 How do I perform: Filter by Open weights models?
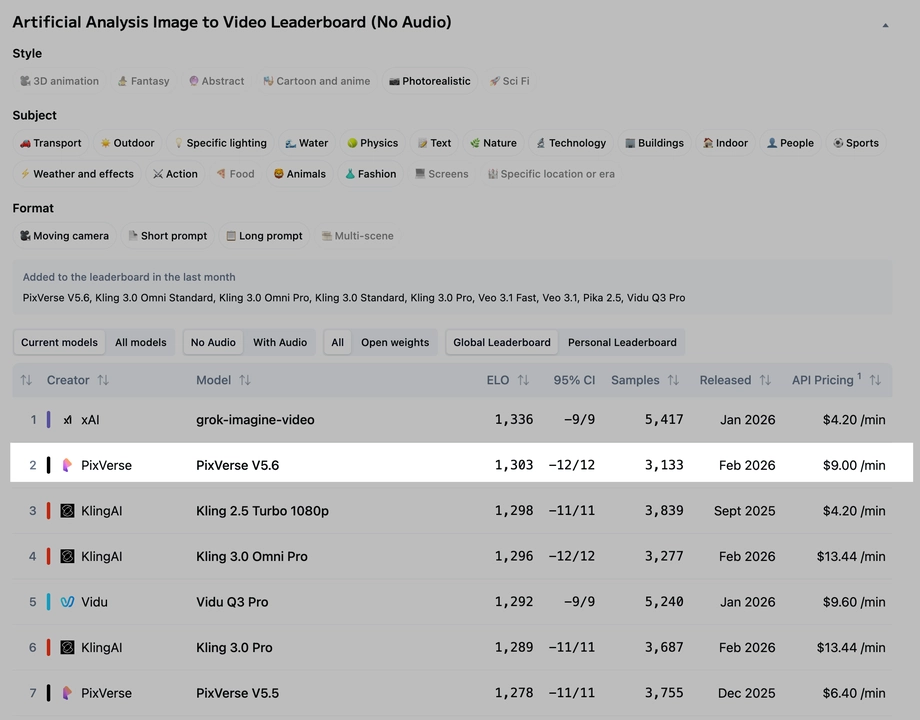[x=395, y=342]
